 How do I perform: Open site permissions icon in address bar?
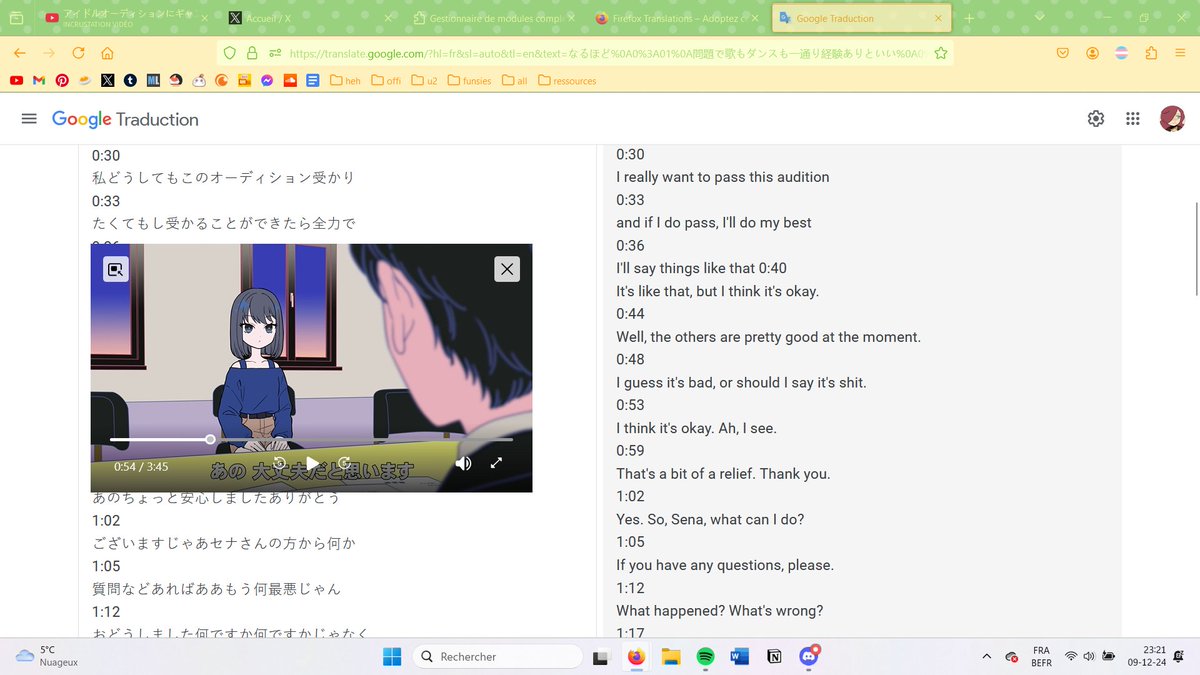[x=274, y=53]
